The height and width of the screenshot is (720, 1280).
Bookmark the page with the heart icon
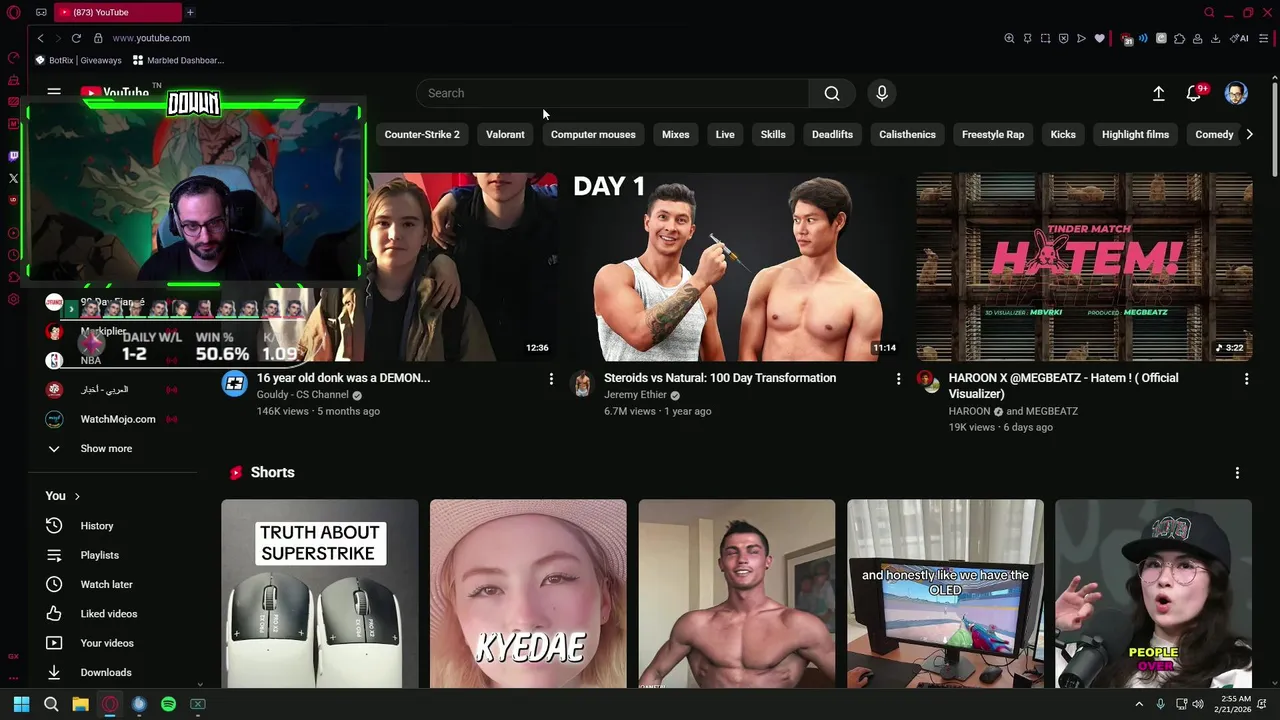[1099, 38]
